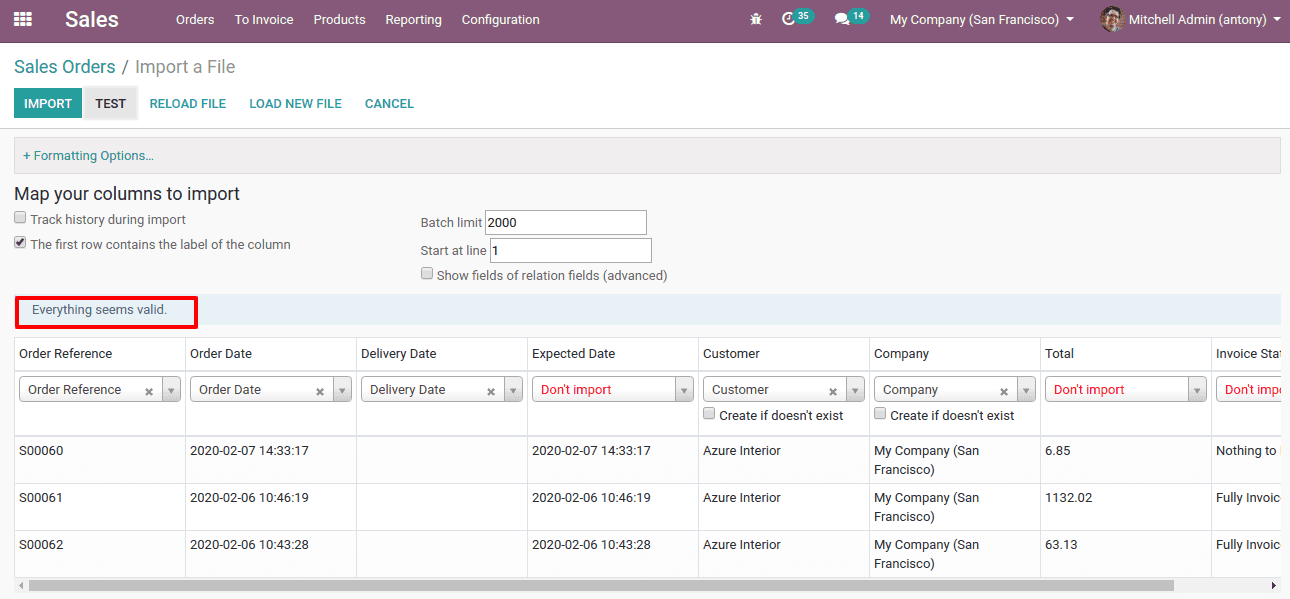Open My Company (San Francisco) switcher
1290x599 pixels.
pos(982,19)
